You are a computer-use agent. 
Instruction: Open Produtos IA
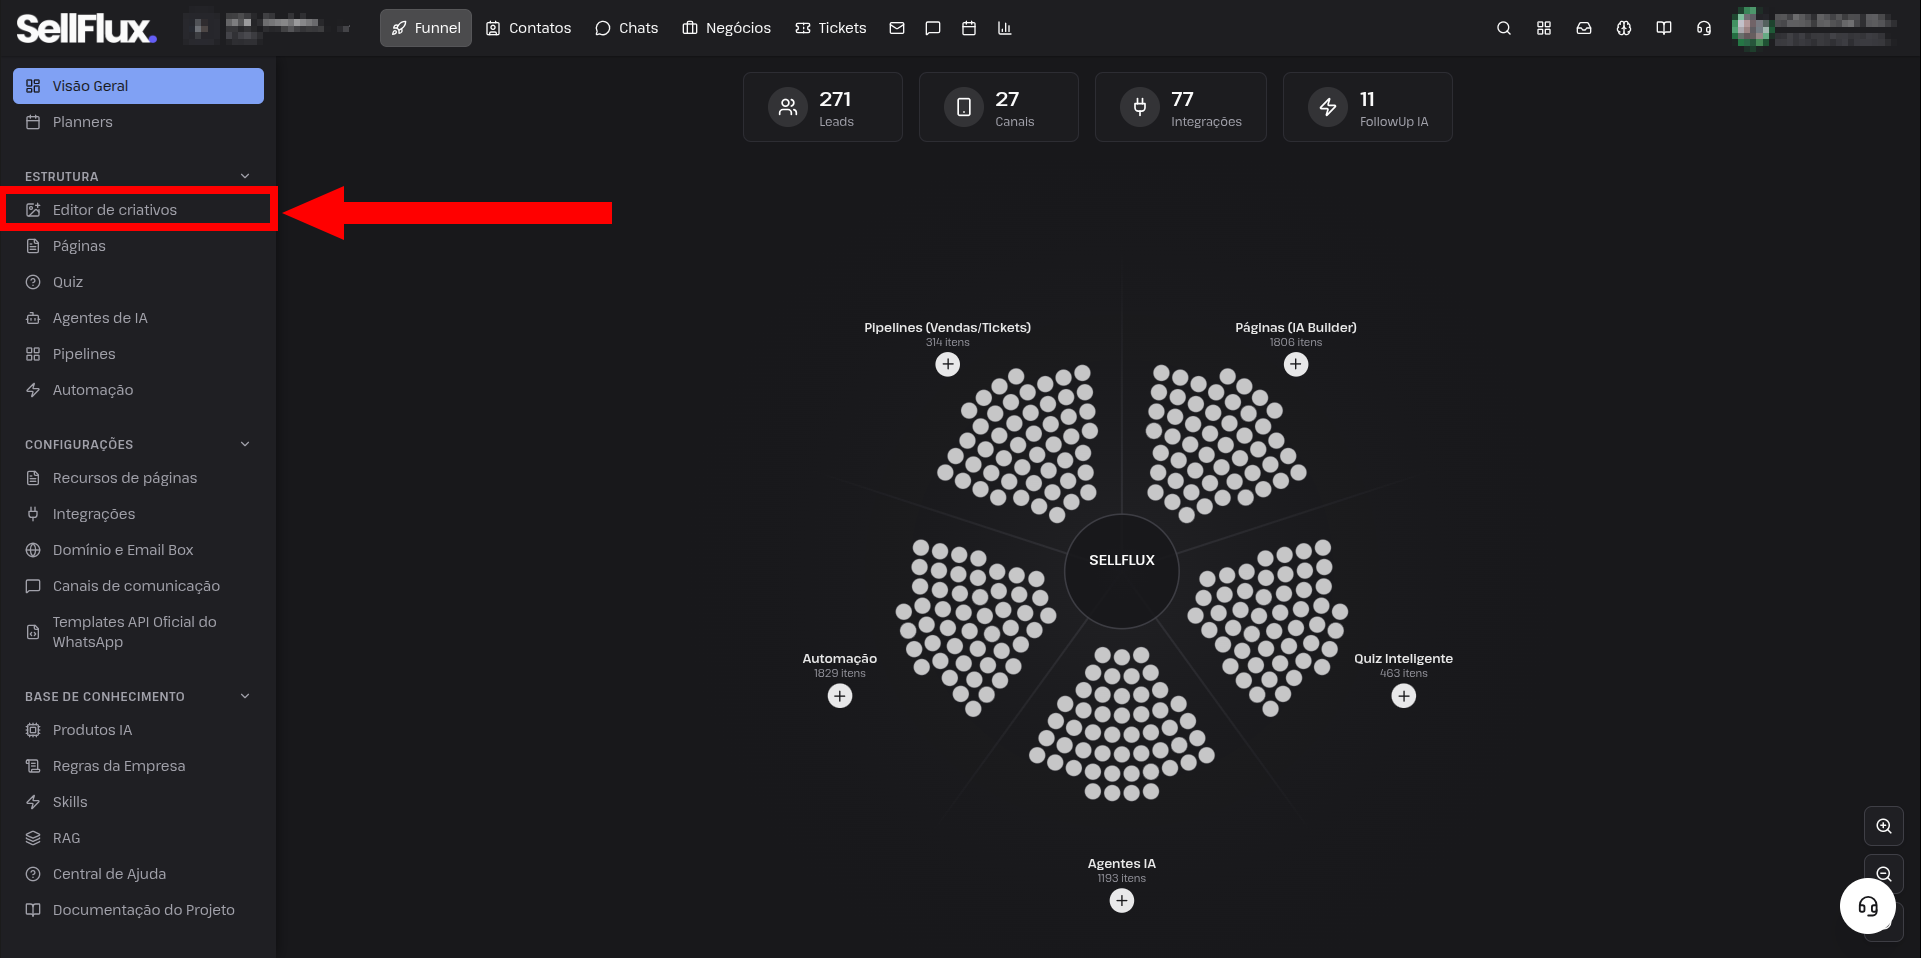pyautogui.click(x=138, y=730)
